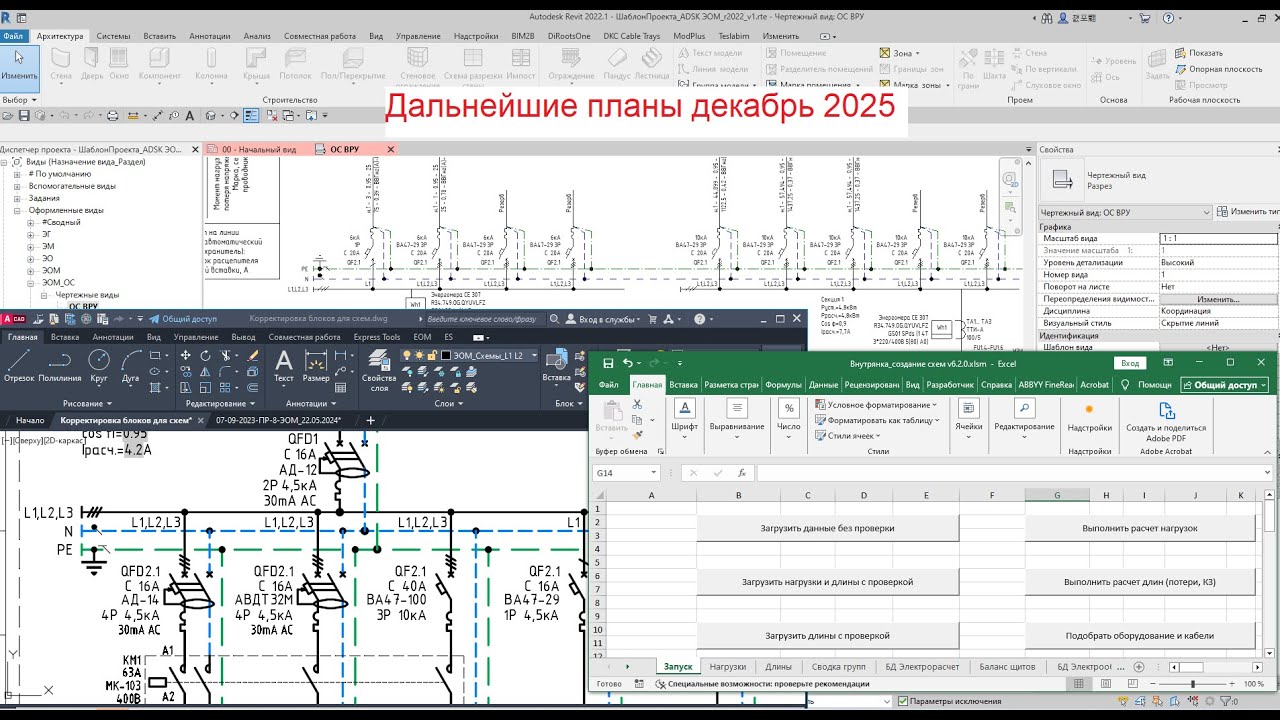The height and width of the screenshot is (720, 1280).
Task: Open Чертежный вид: ОС ВРУ type selector
Action: (x=1126, y=212)
